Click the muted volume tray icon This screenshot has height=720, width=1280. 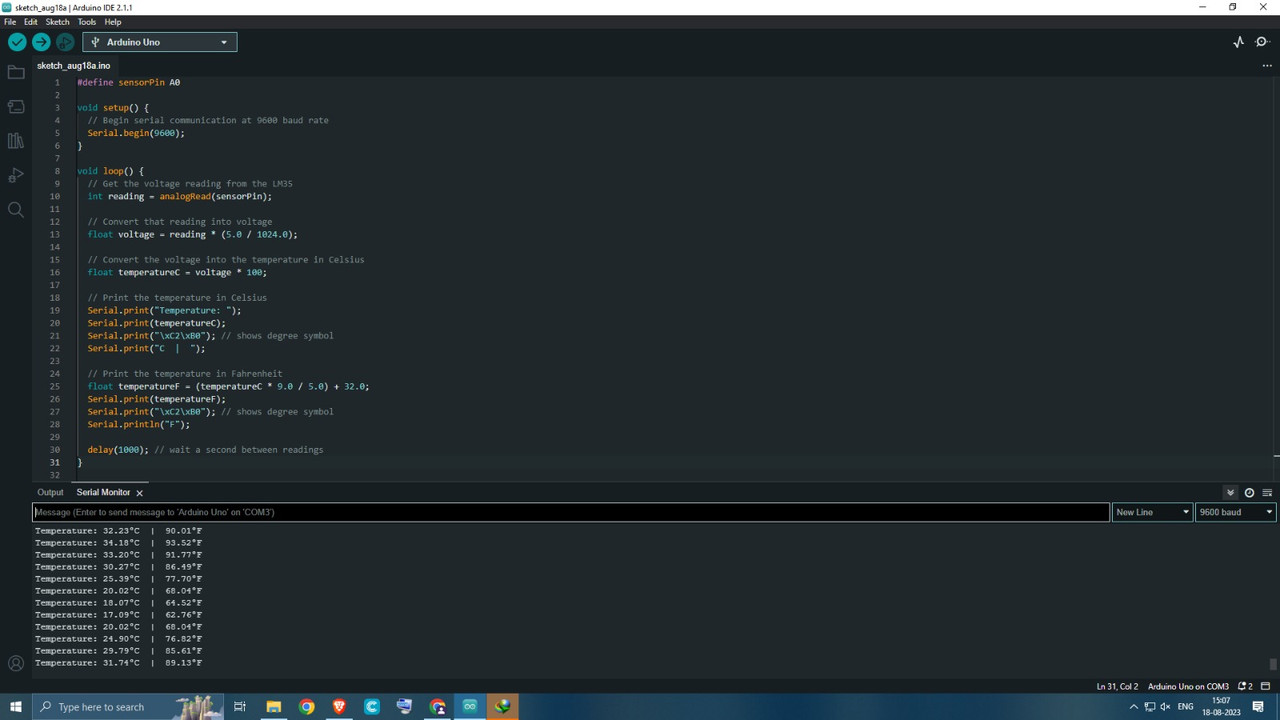click(x=1165, y=707)
